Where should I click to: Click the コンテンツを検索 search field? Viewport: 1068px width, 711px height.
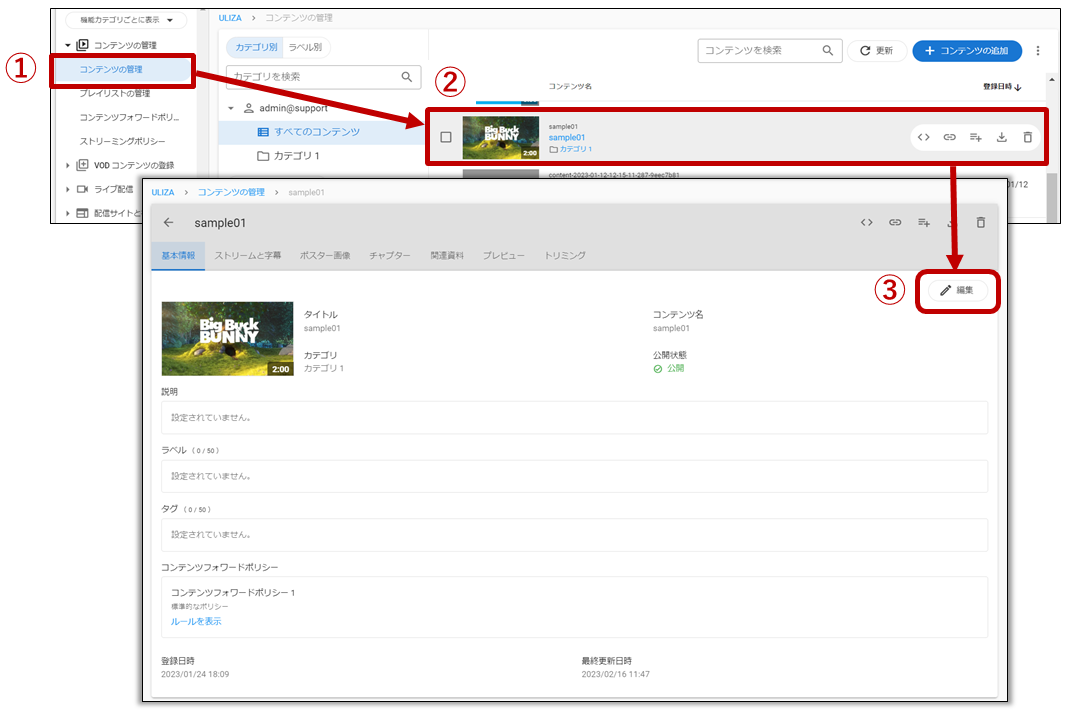click(x=760, y=50)
